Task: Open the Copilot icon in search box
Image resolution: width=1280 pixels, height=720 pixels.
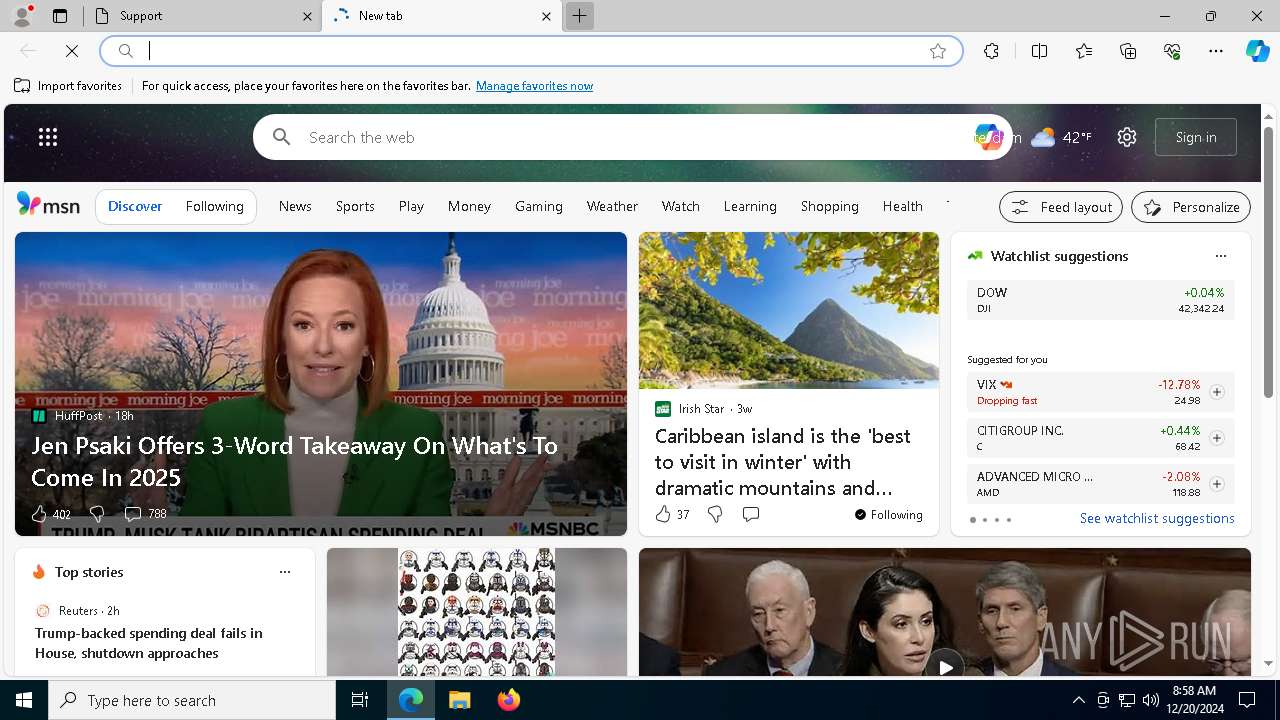Action: coord(987,137)
